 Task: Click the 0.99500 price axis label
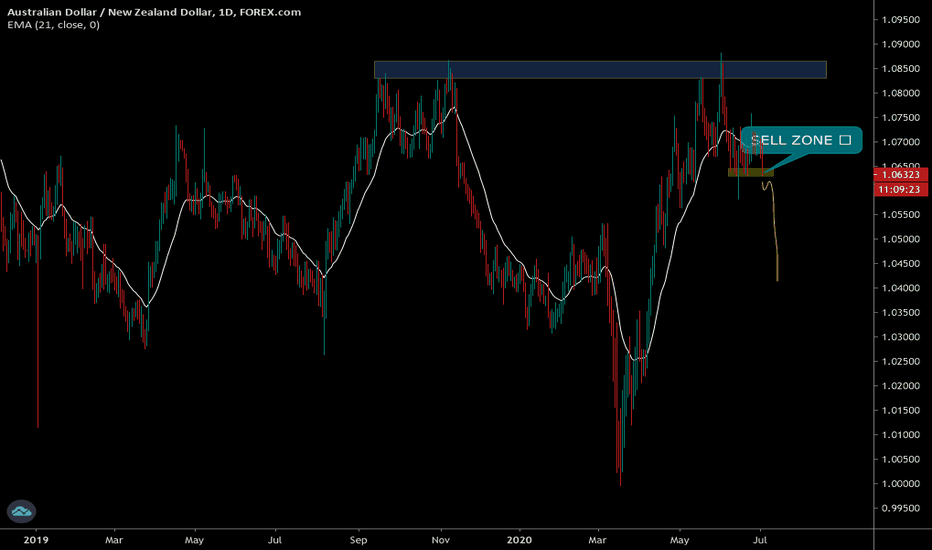coord(900,508)
